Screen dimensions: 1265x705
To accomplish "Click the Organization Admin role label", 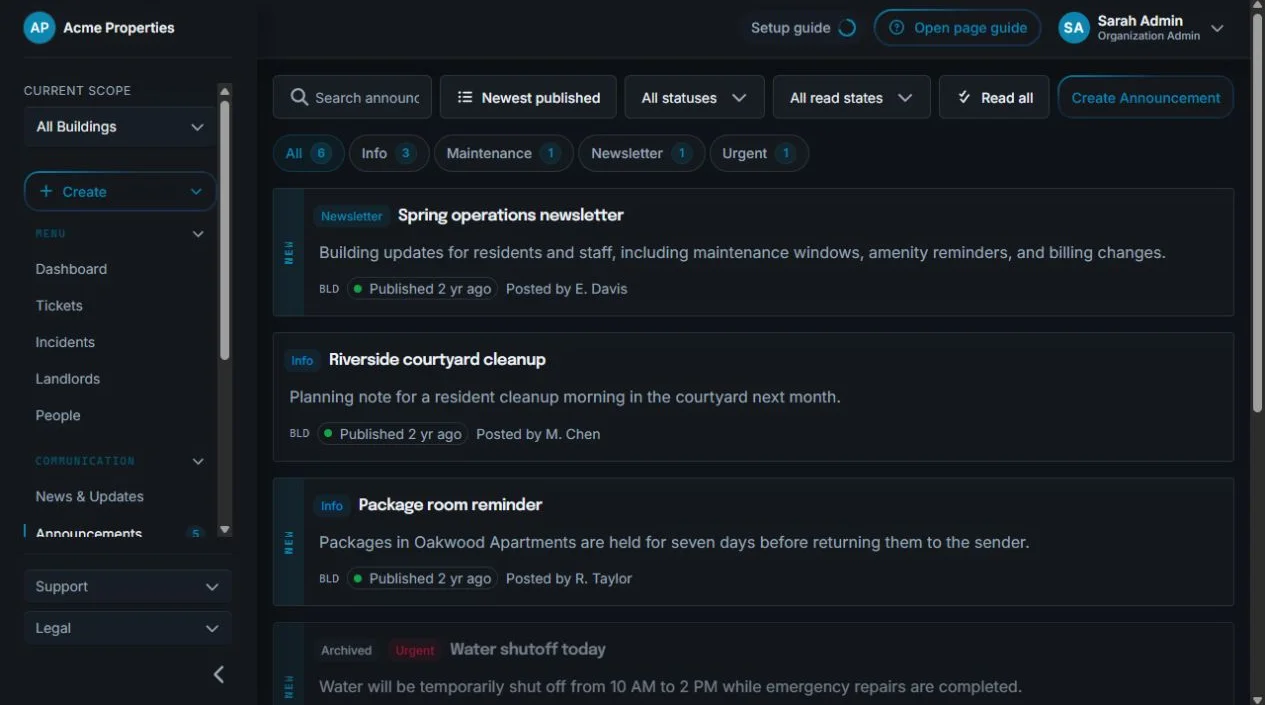I will click(1148, 36).
